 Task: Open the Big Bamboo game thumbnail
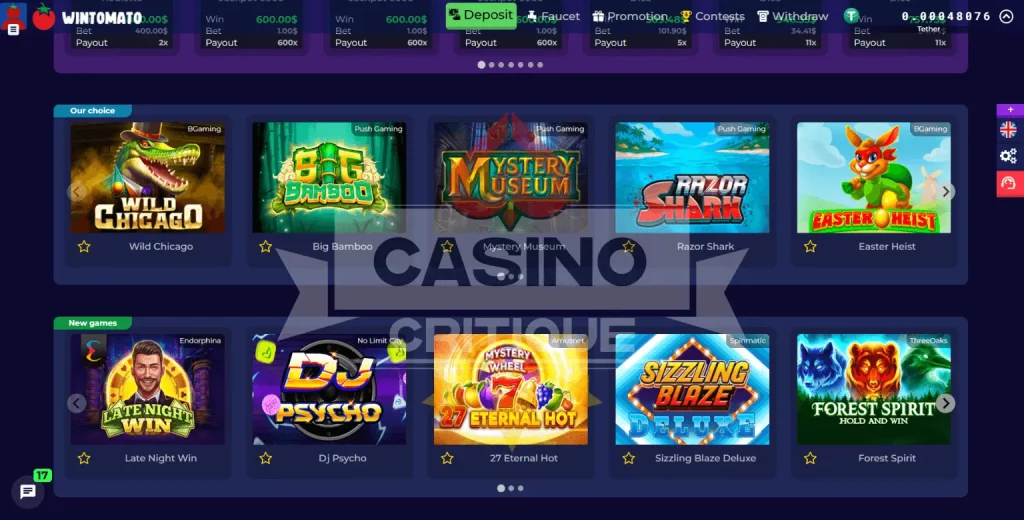click(329, 177)
